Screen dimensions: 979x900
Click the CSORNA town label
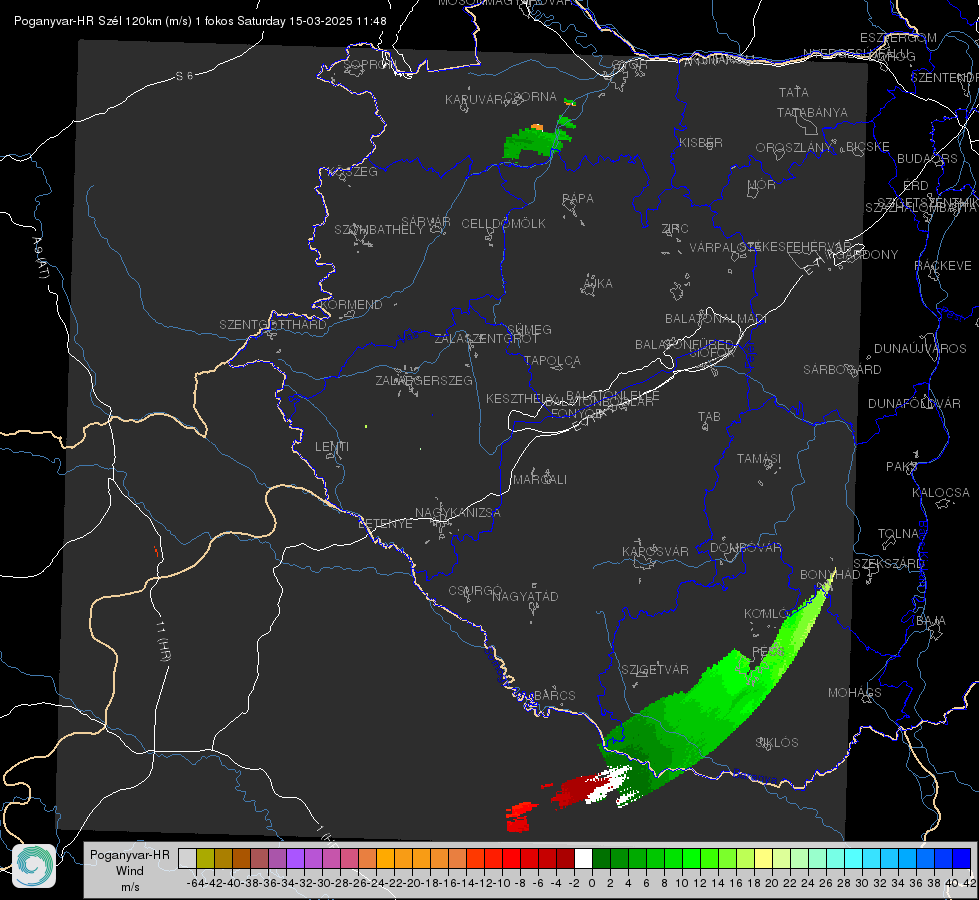click(531, 97)
